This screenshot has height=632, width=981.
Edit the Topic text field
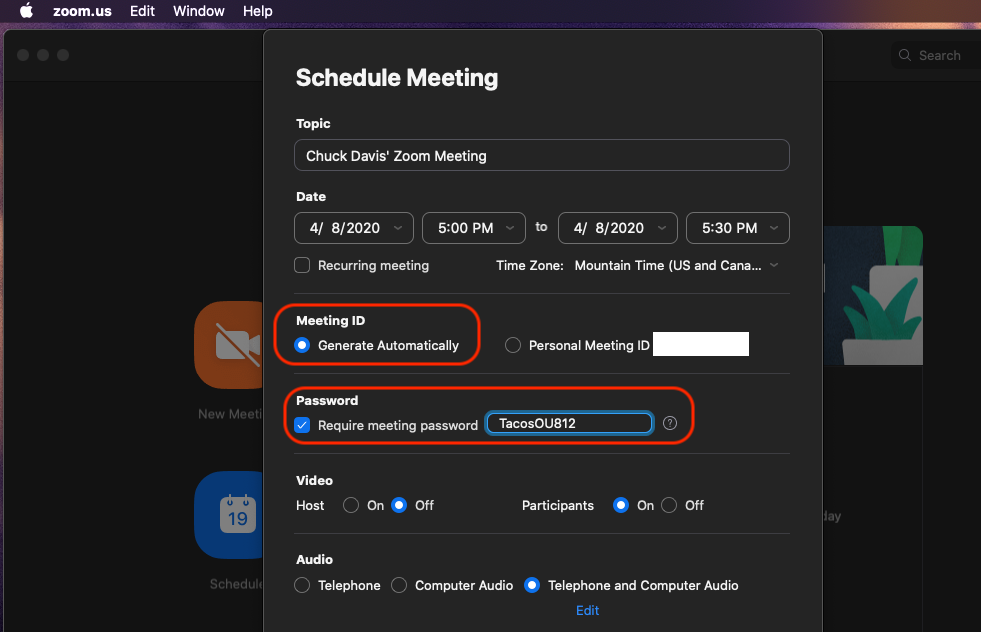point(542,155)
